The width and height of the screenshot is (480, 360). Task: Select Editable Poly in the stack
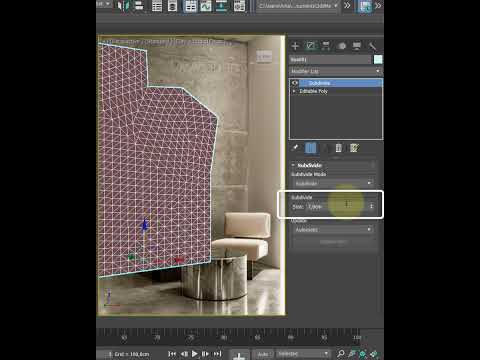pyautogui.click(x=313, y=91)
